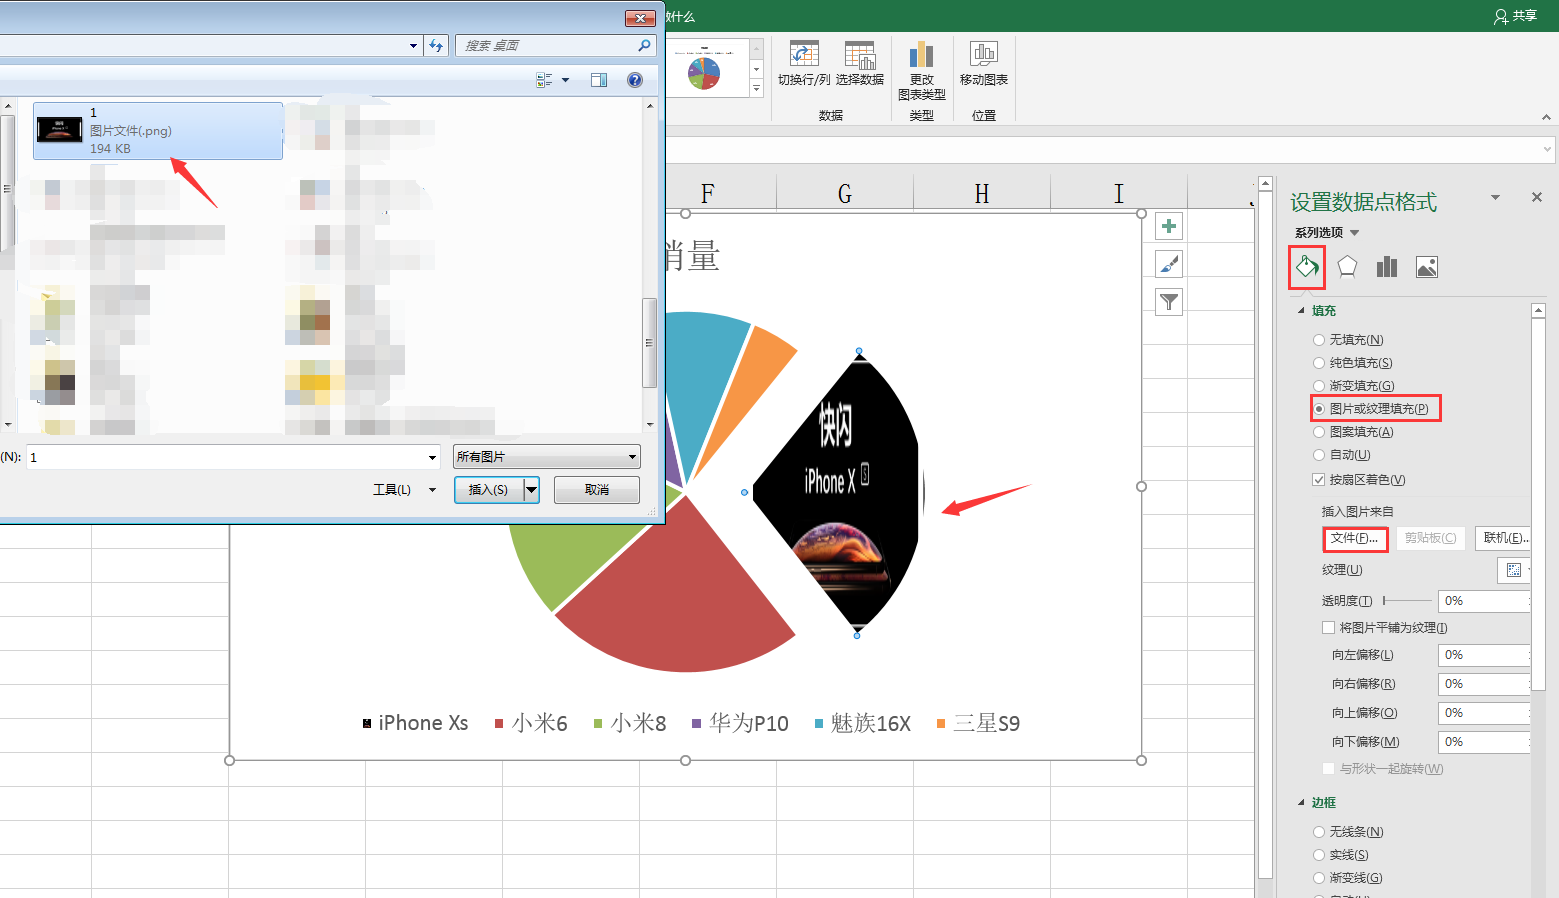The height and width of the screenshot is (898, 1559).
Task: Open the address bar history dropdown arrow
Action: pyautogui.click(x=414, y=46)
